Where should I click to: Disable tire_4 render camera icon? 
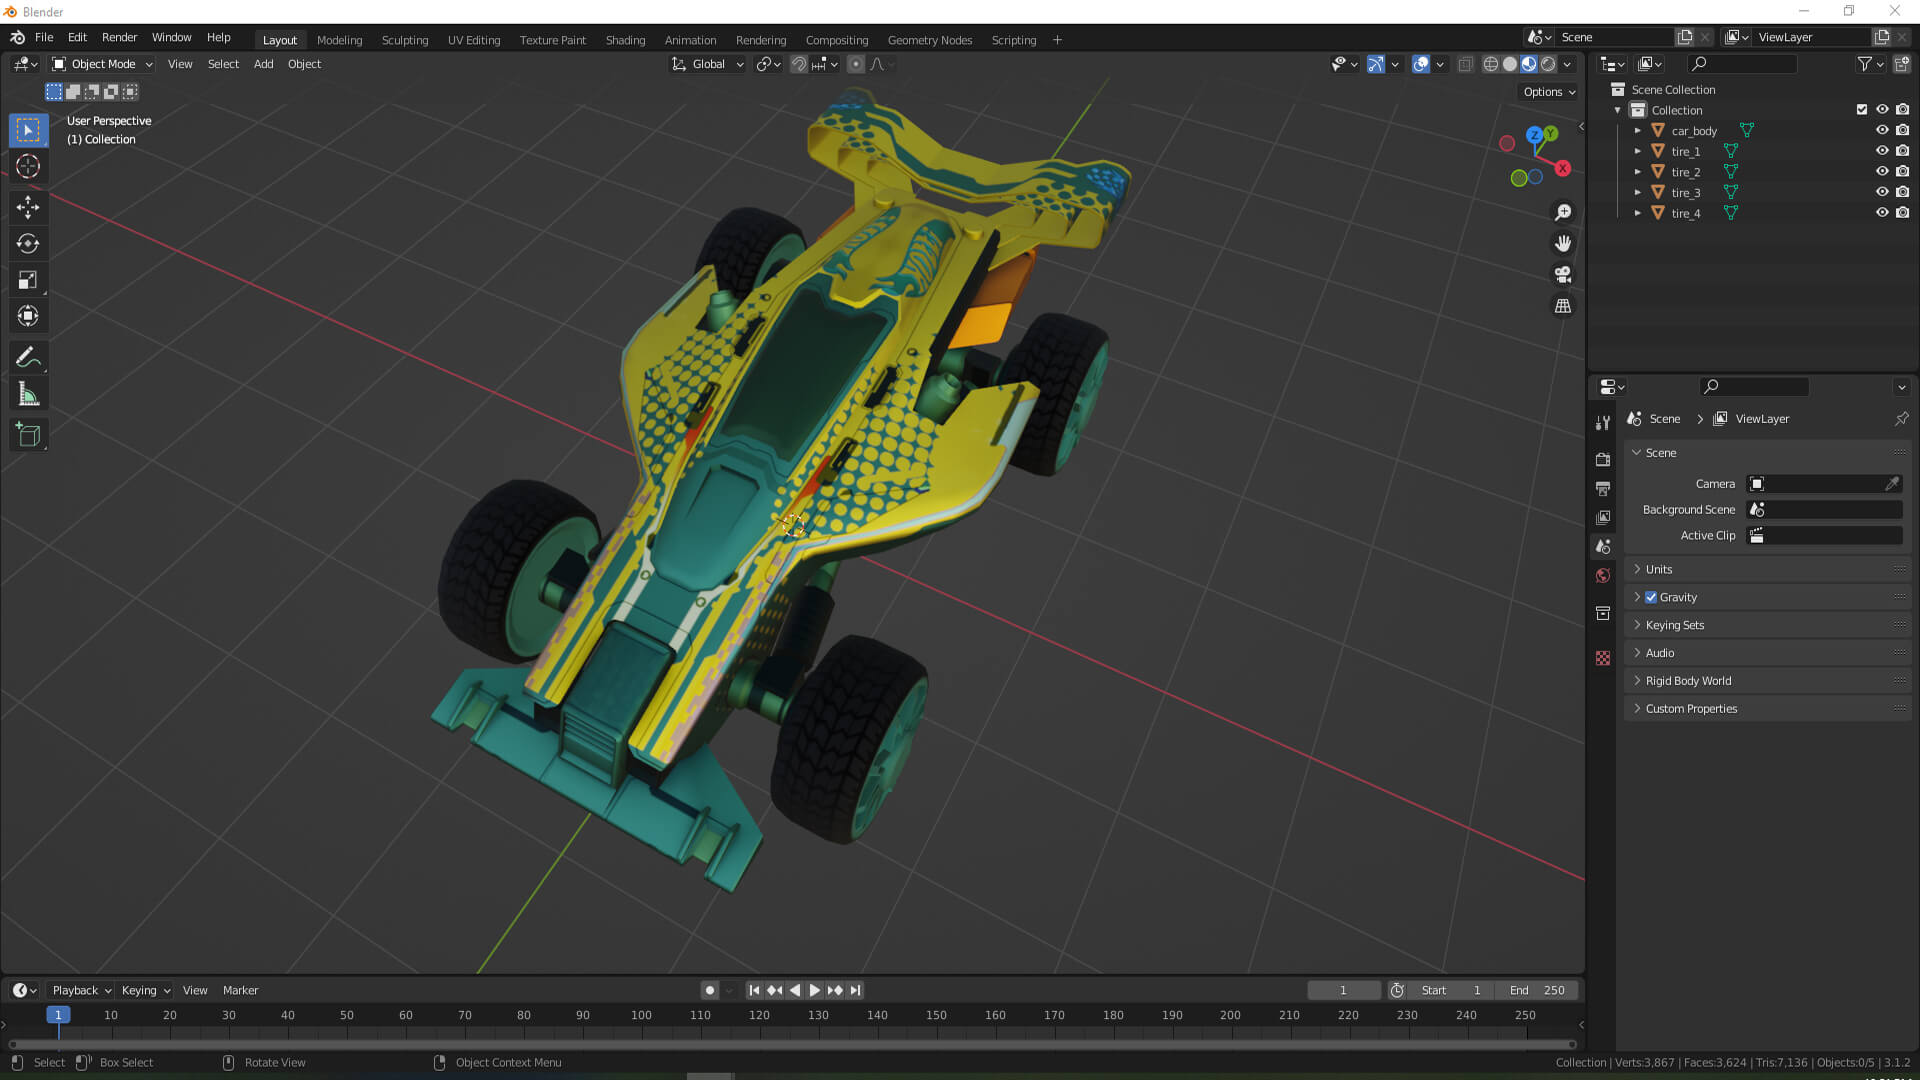1902,213
